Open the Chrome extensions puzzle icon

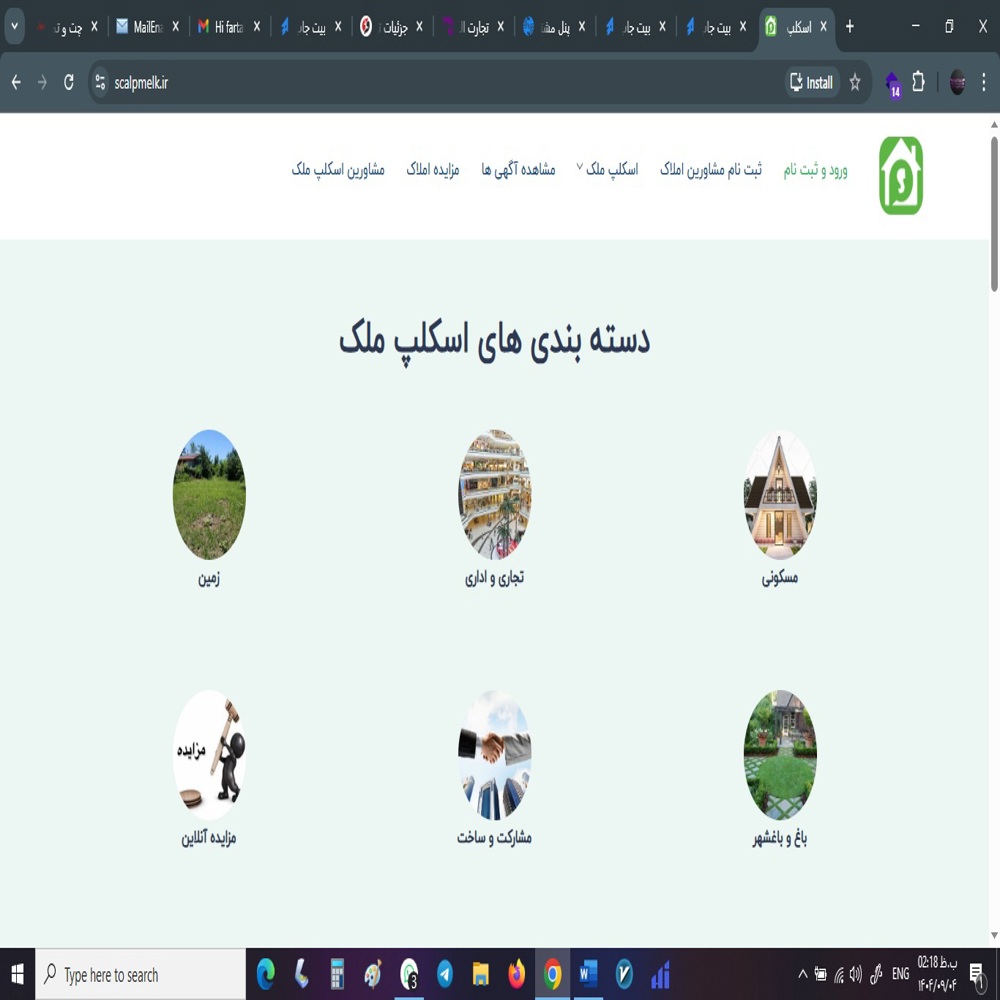point(918,83)
